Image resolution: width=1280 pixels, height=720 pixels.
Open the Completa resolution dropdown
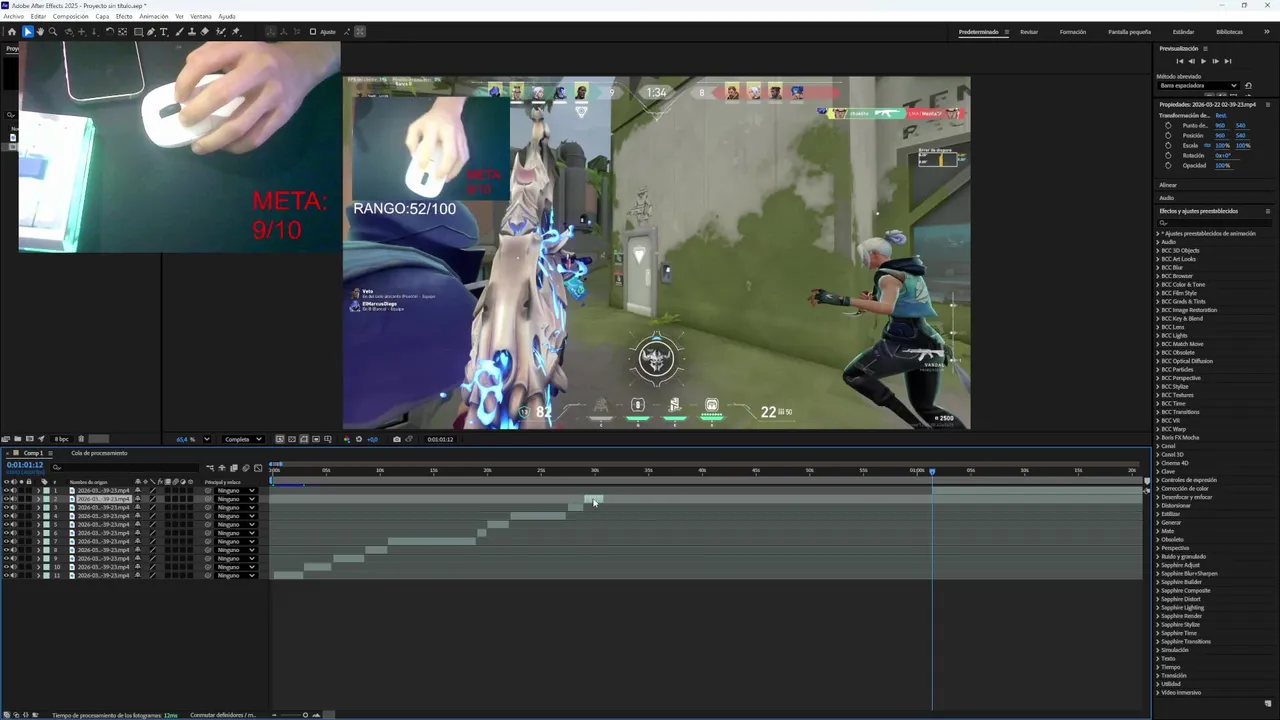point(243,439)
